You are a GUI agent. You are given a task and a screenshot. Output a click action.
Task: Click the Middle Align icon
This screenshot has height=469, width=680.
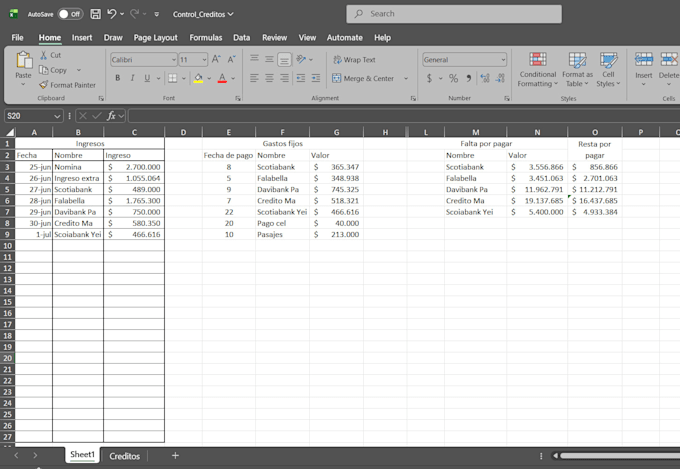coord(269,59)
